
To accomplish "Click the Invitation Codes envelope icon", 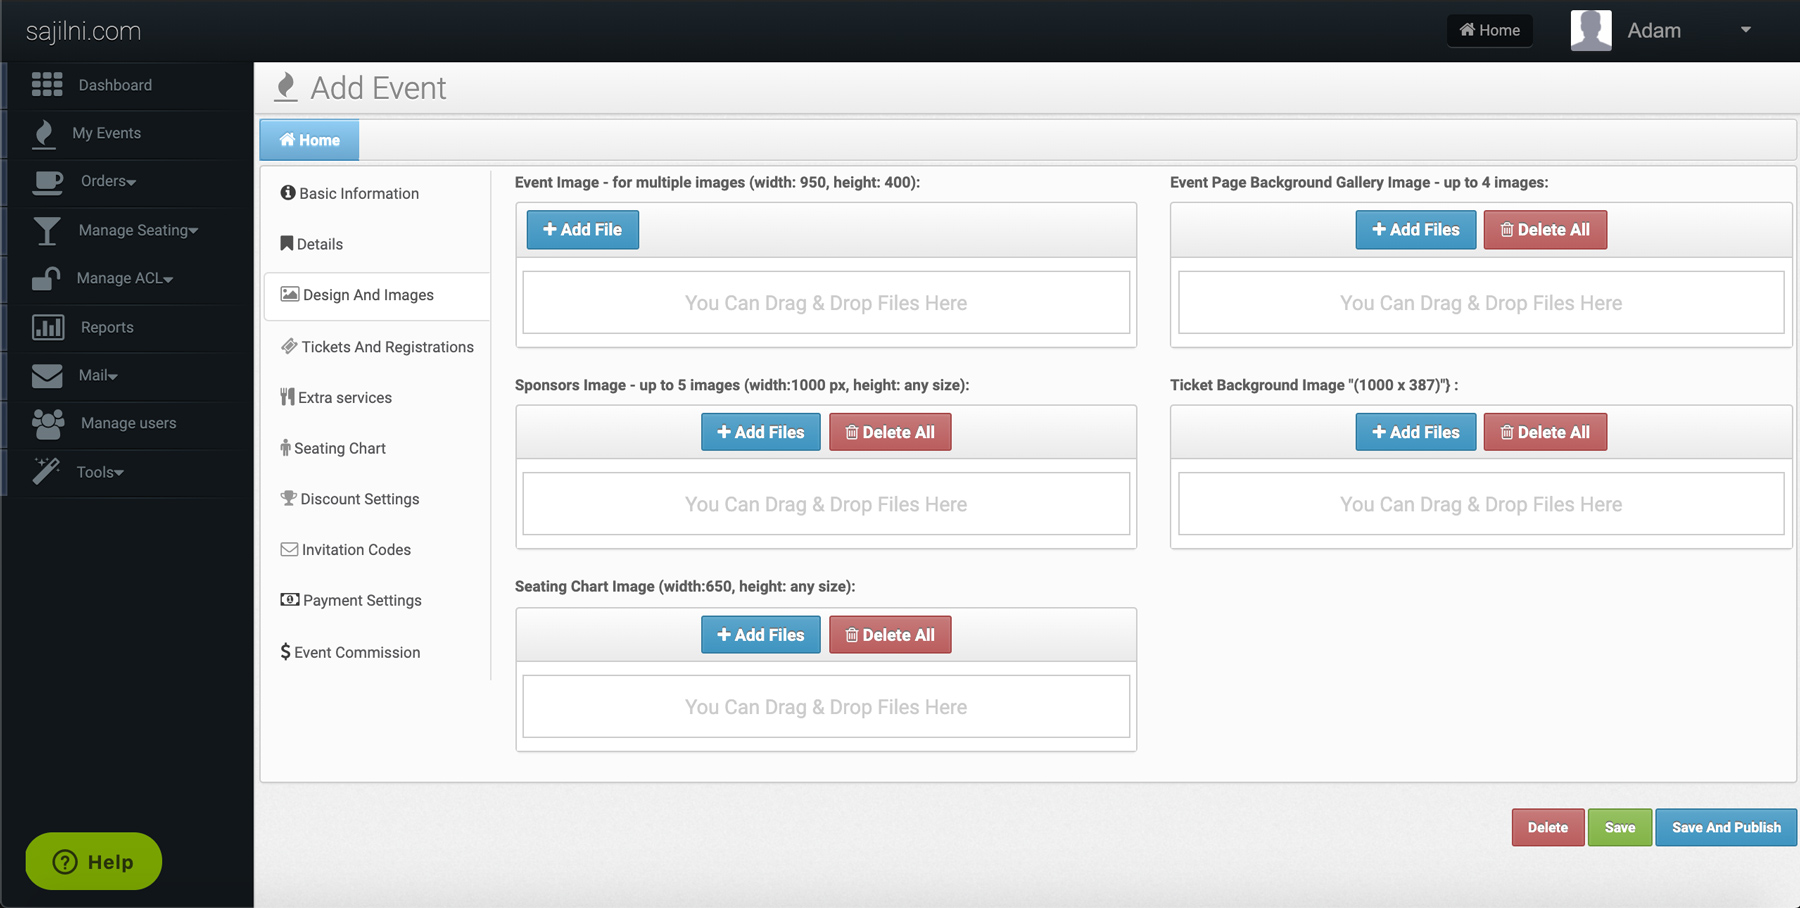I will click(289, 549).
